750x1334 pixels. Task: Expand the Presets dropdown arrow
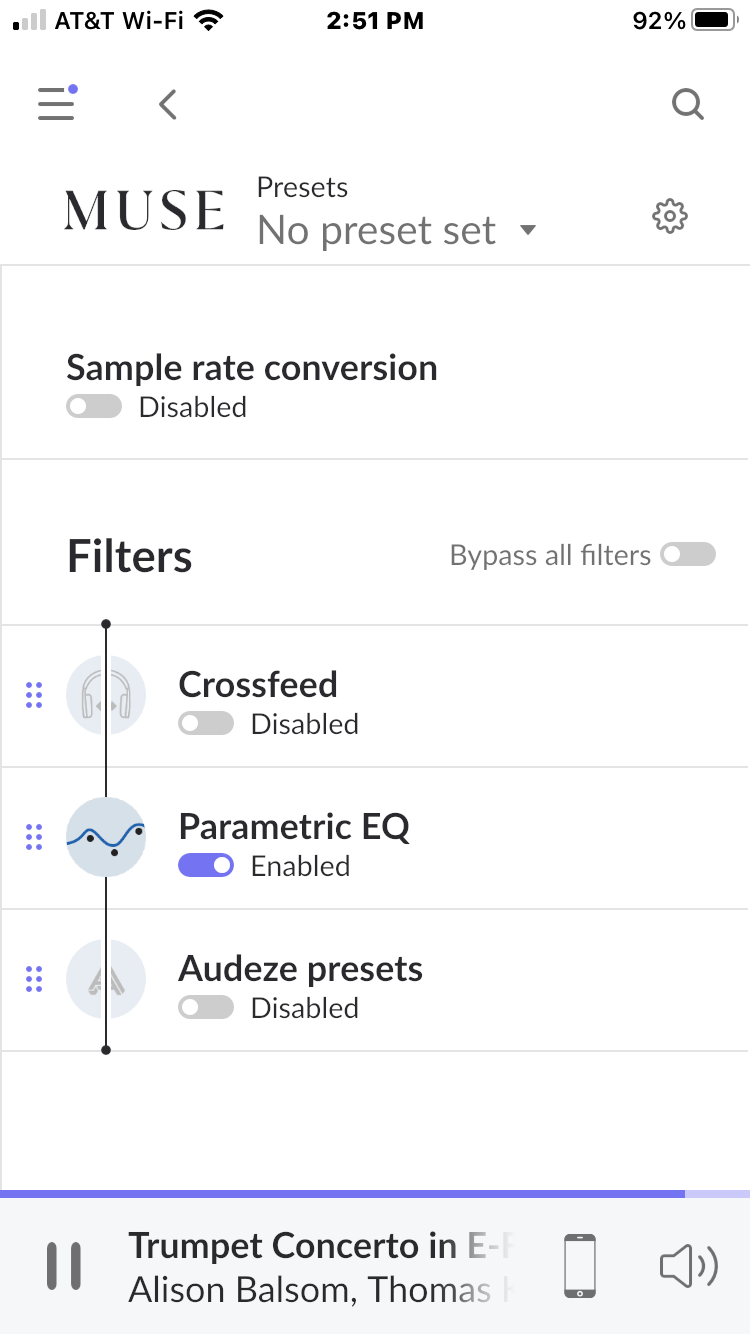tap(528, 231)
